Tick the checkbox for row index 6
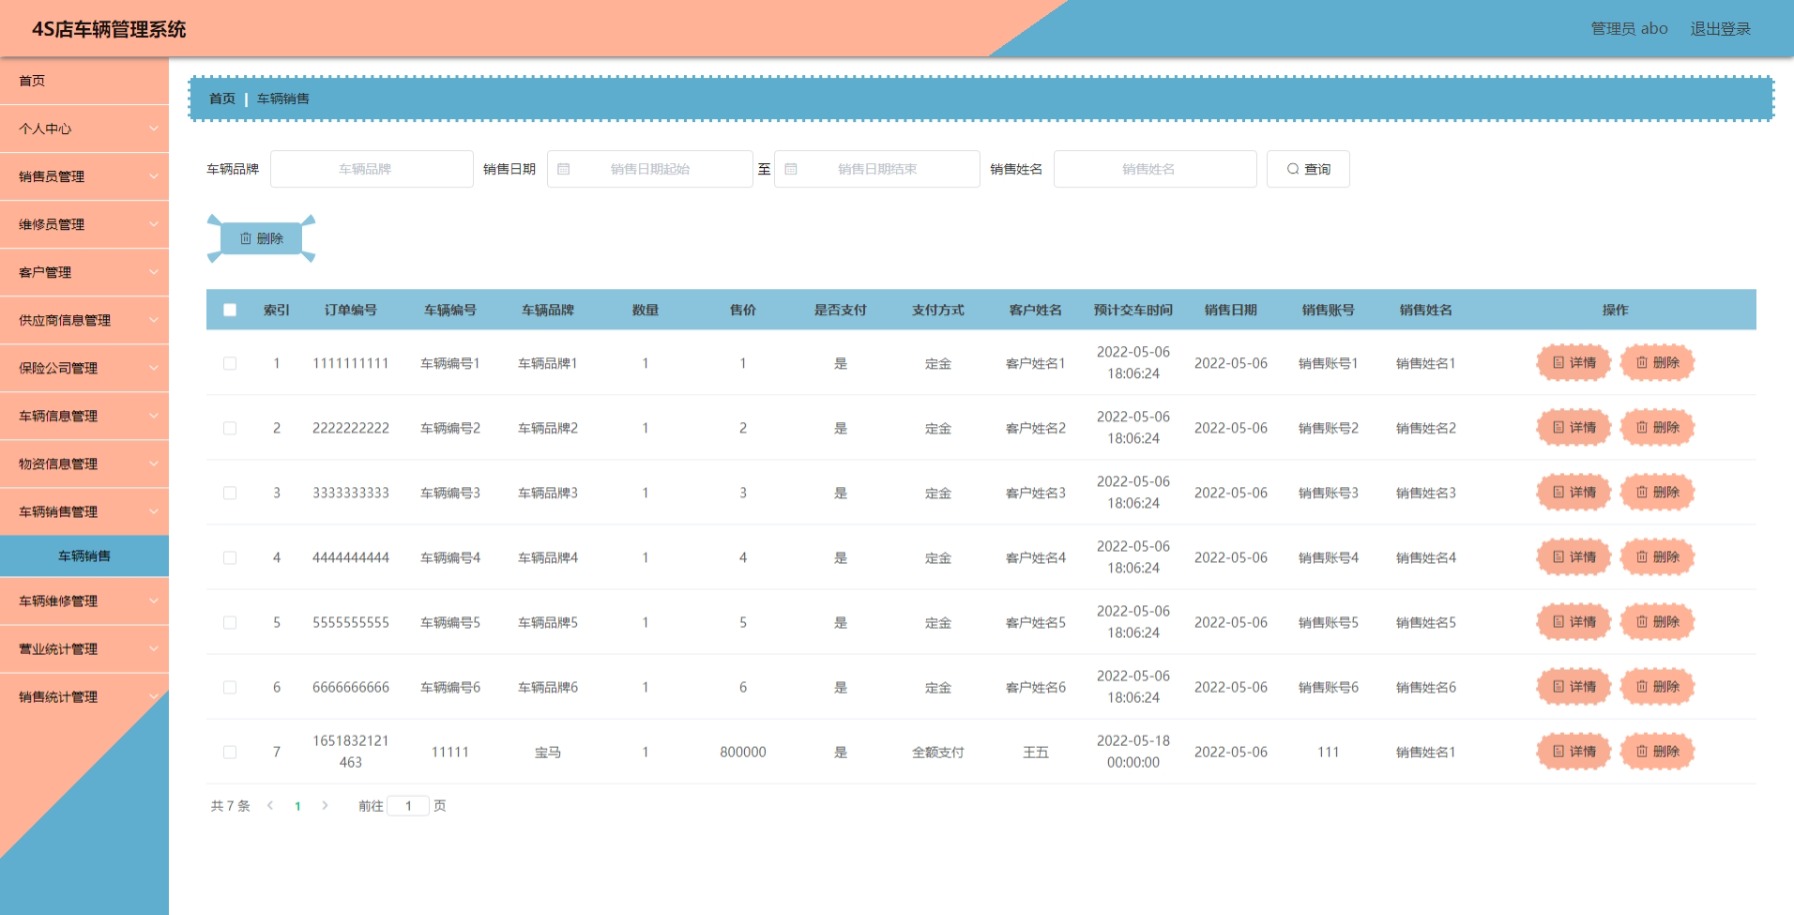This screenshot has width=1794, height=915. click(x=230, y=687)
